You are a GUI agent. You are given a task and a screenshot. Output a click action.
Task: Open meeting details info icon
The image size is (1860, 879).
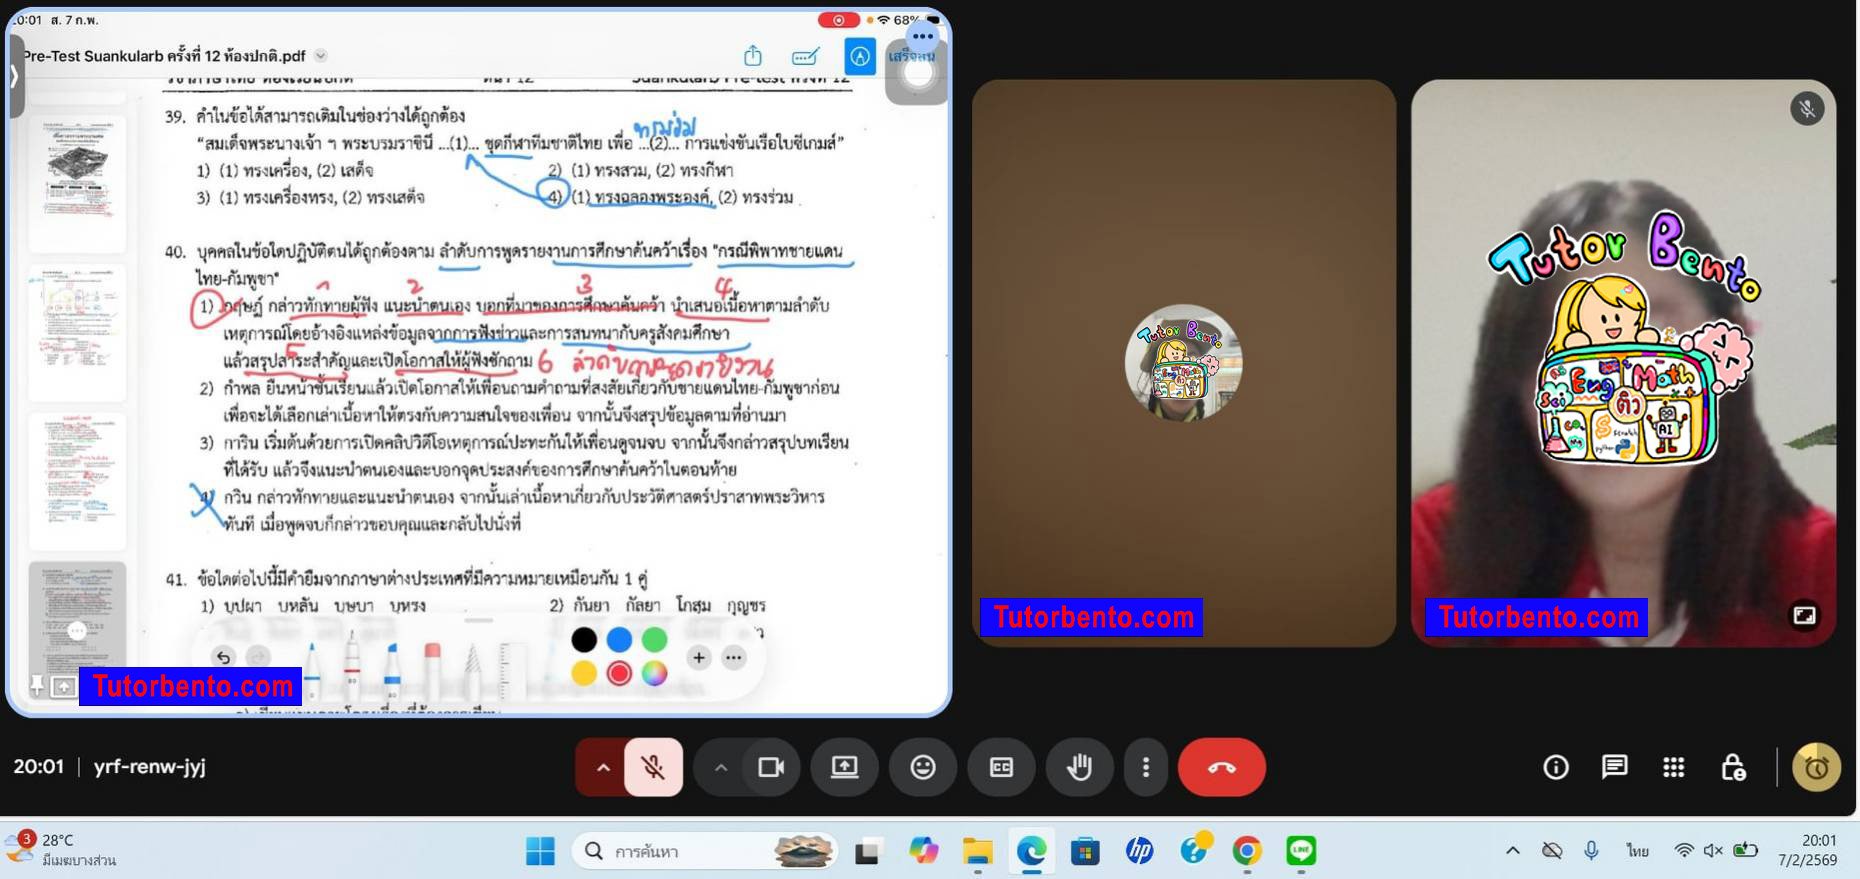pos(1556,767)
